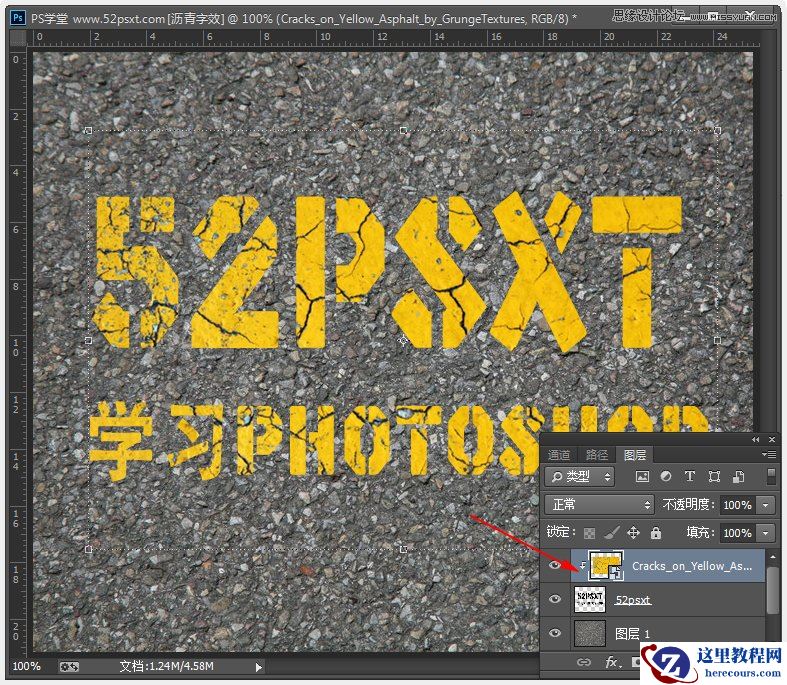This screenshot has width=787, height=685.
Task: Select the 图层 layers tab
Action: click(634, 455)
